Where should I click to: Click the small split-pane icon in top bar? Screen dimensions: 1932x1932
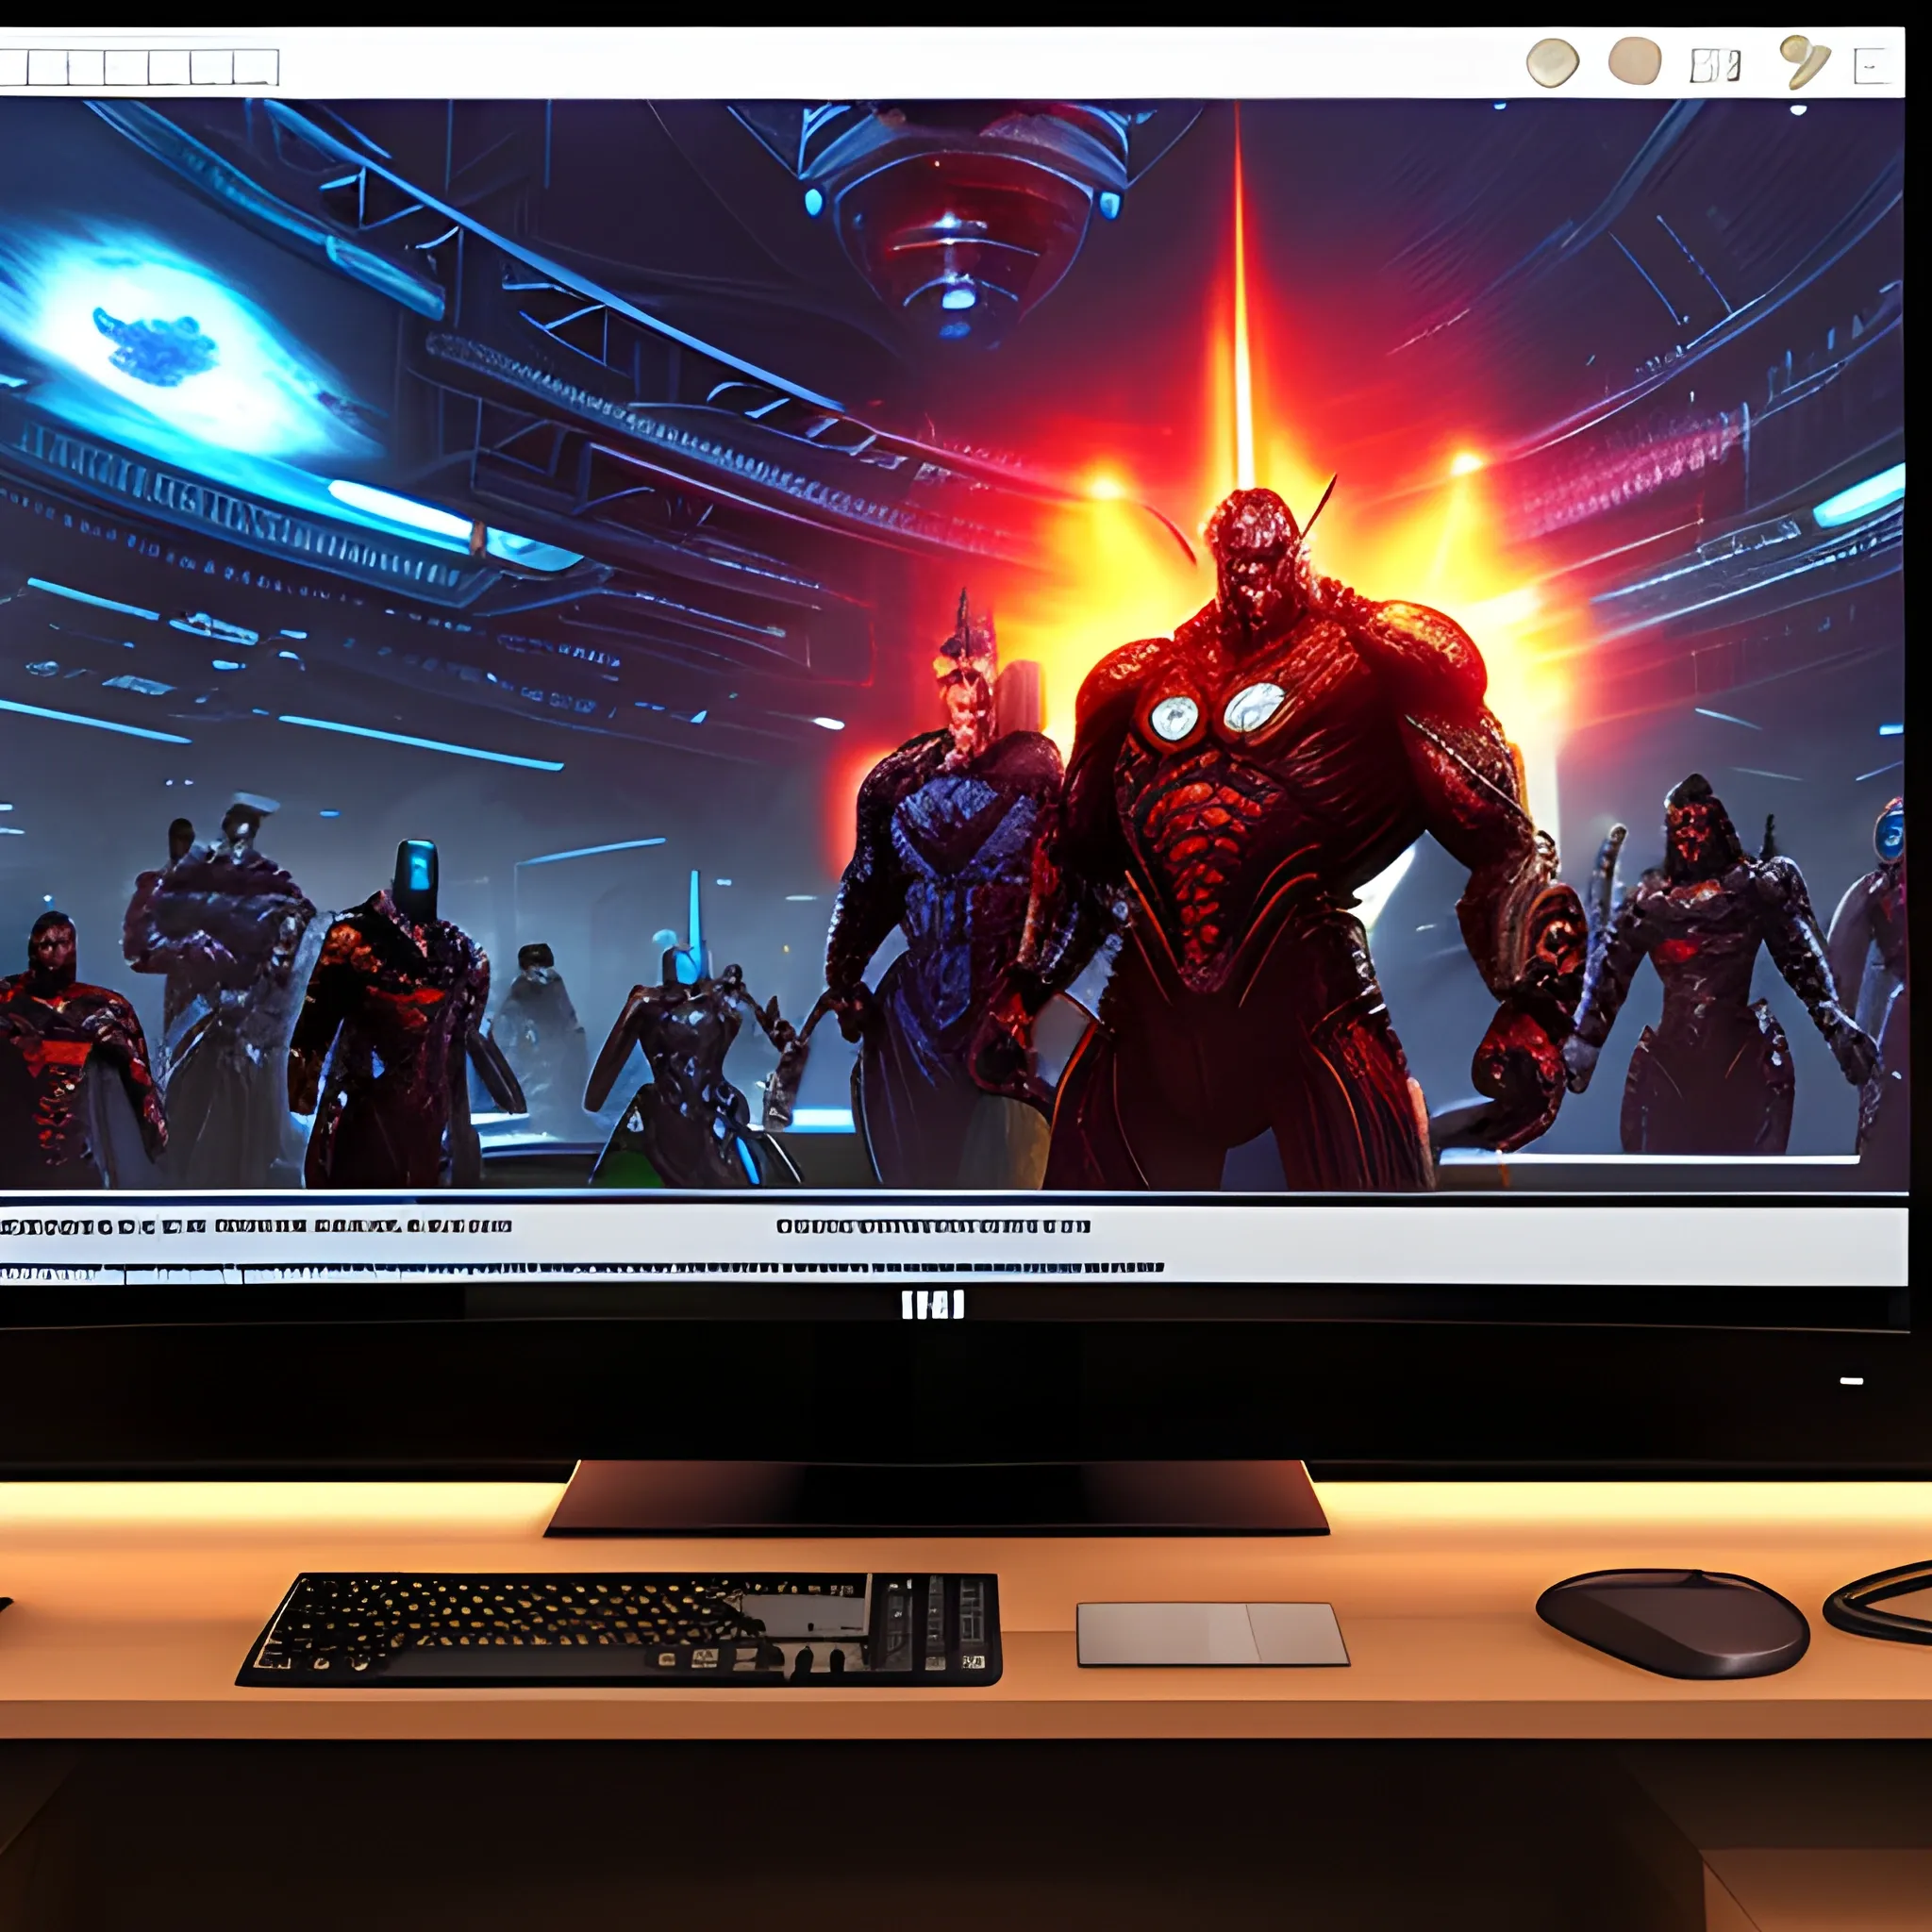tap(1715, 66)
